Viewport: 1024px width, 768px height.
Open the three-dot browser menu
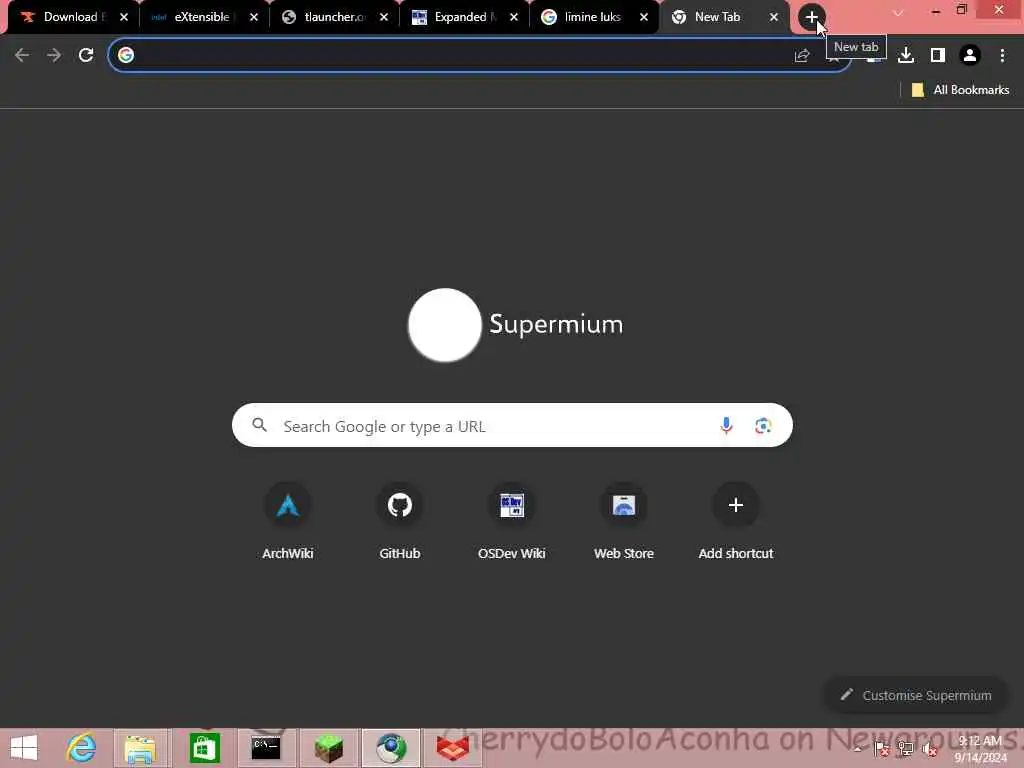[1002, 55]
